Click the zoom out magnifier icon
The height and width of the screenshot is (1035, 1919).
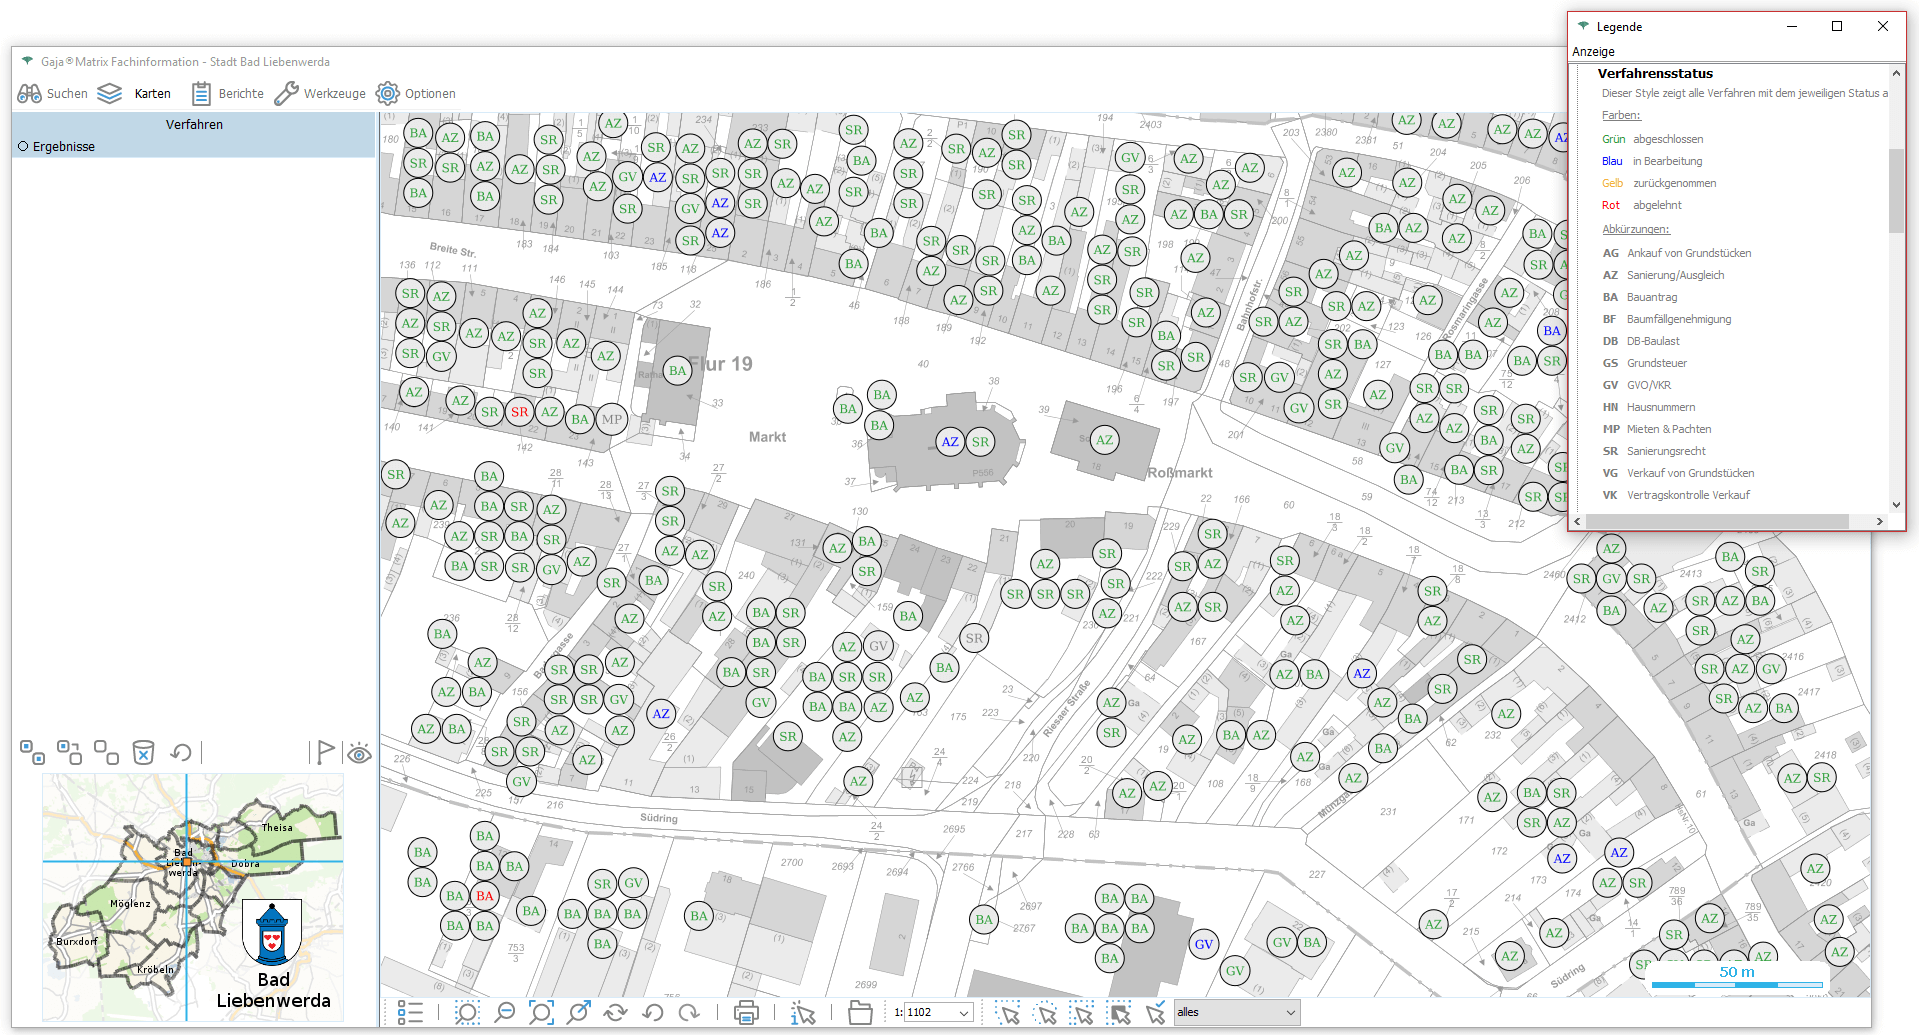(505, 1012)
